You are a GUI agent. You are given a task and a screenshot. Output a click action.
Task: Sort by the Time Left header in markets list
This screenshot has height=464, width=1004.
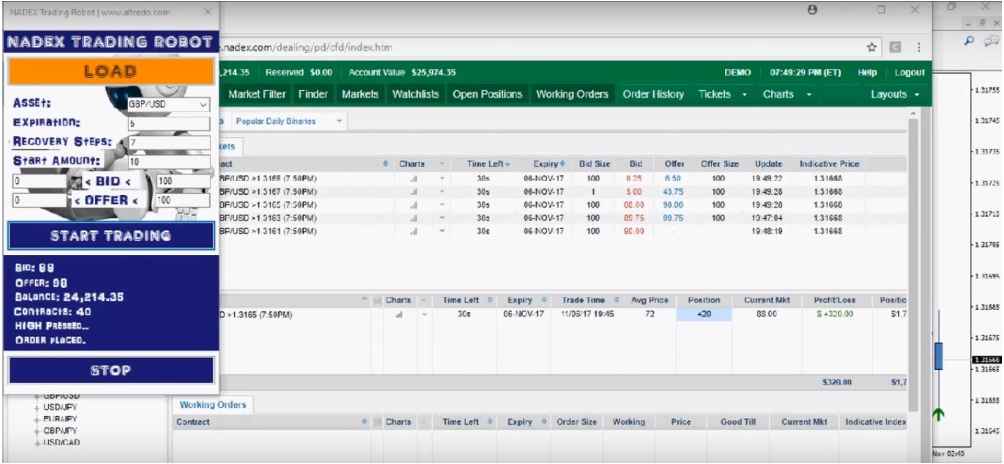[x=488, y=164]
